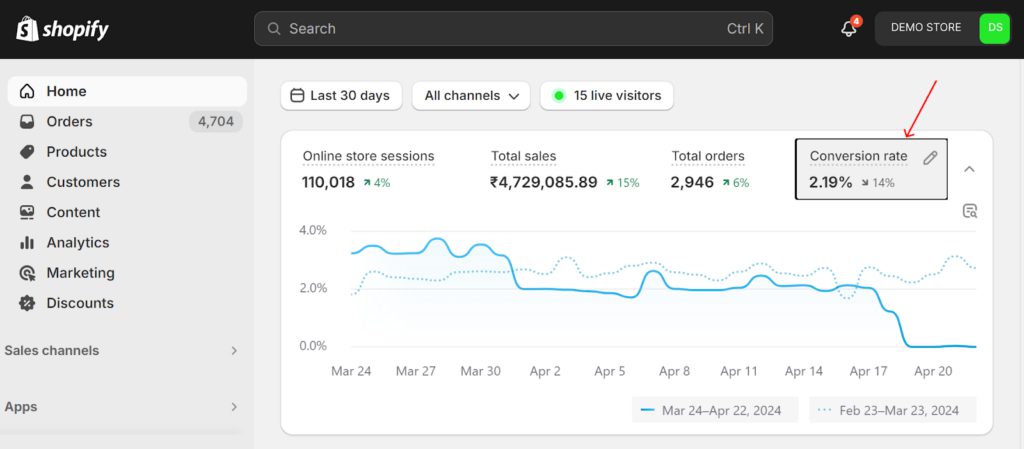1024x449 pixels.
Task: Click the Shopify logo
Action: click(x=62, y=29)
